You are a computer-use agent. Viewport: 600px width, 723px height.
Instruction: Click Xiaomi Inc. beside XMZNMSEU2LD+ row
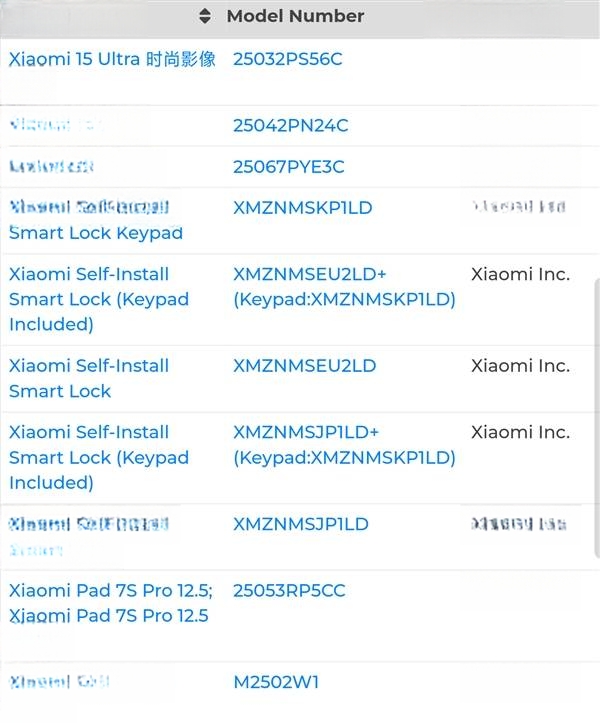coord(520,274)
